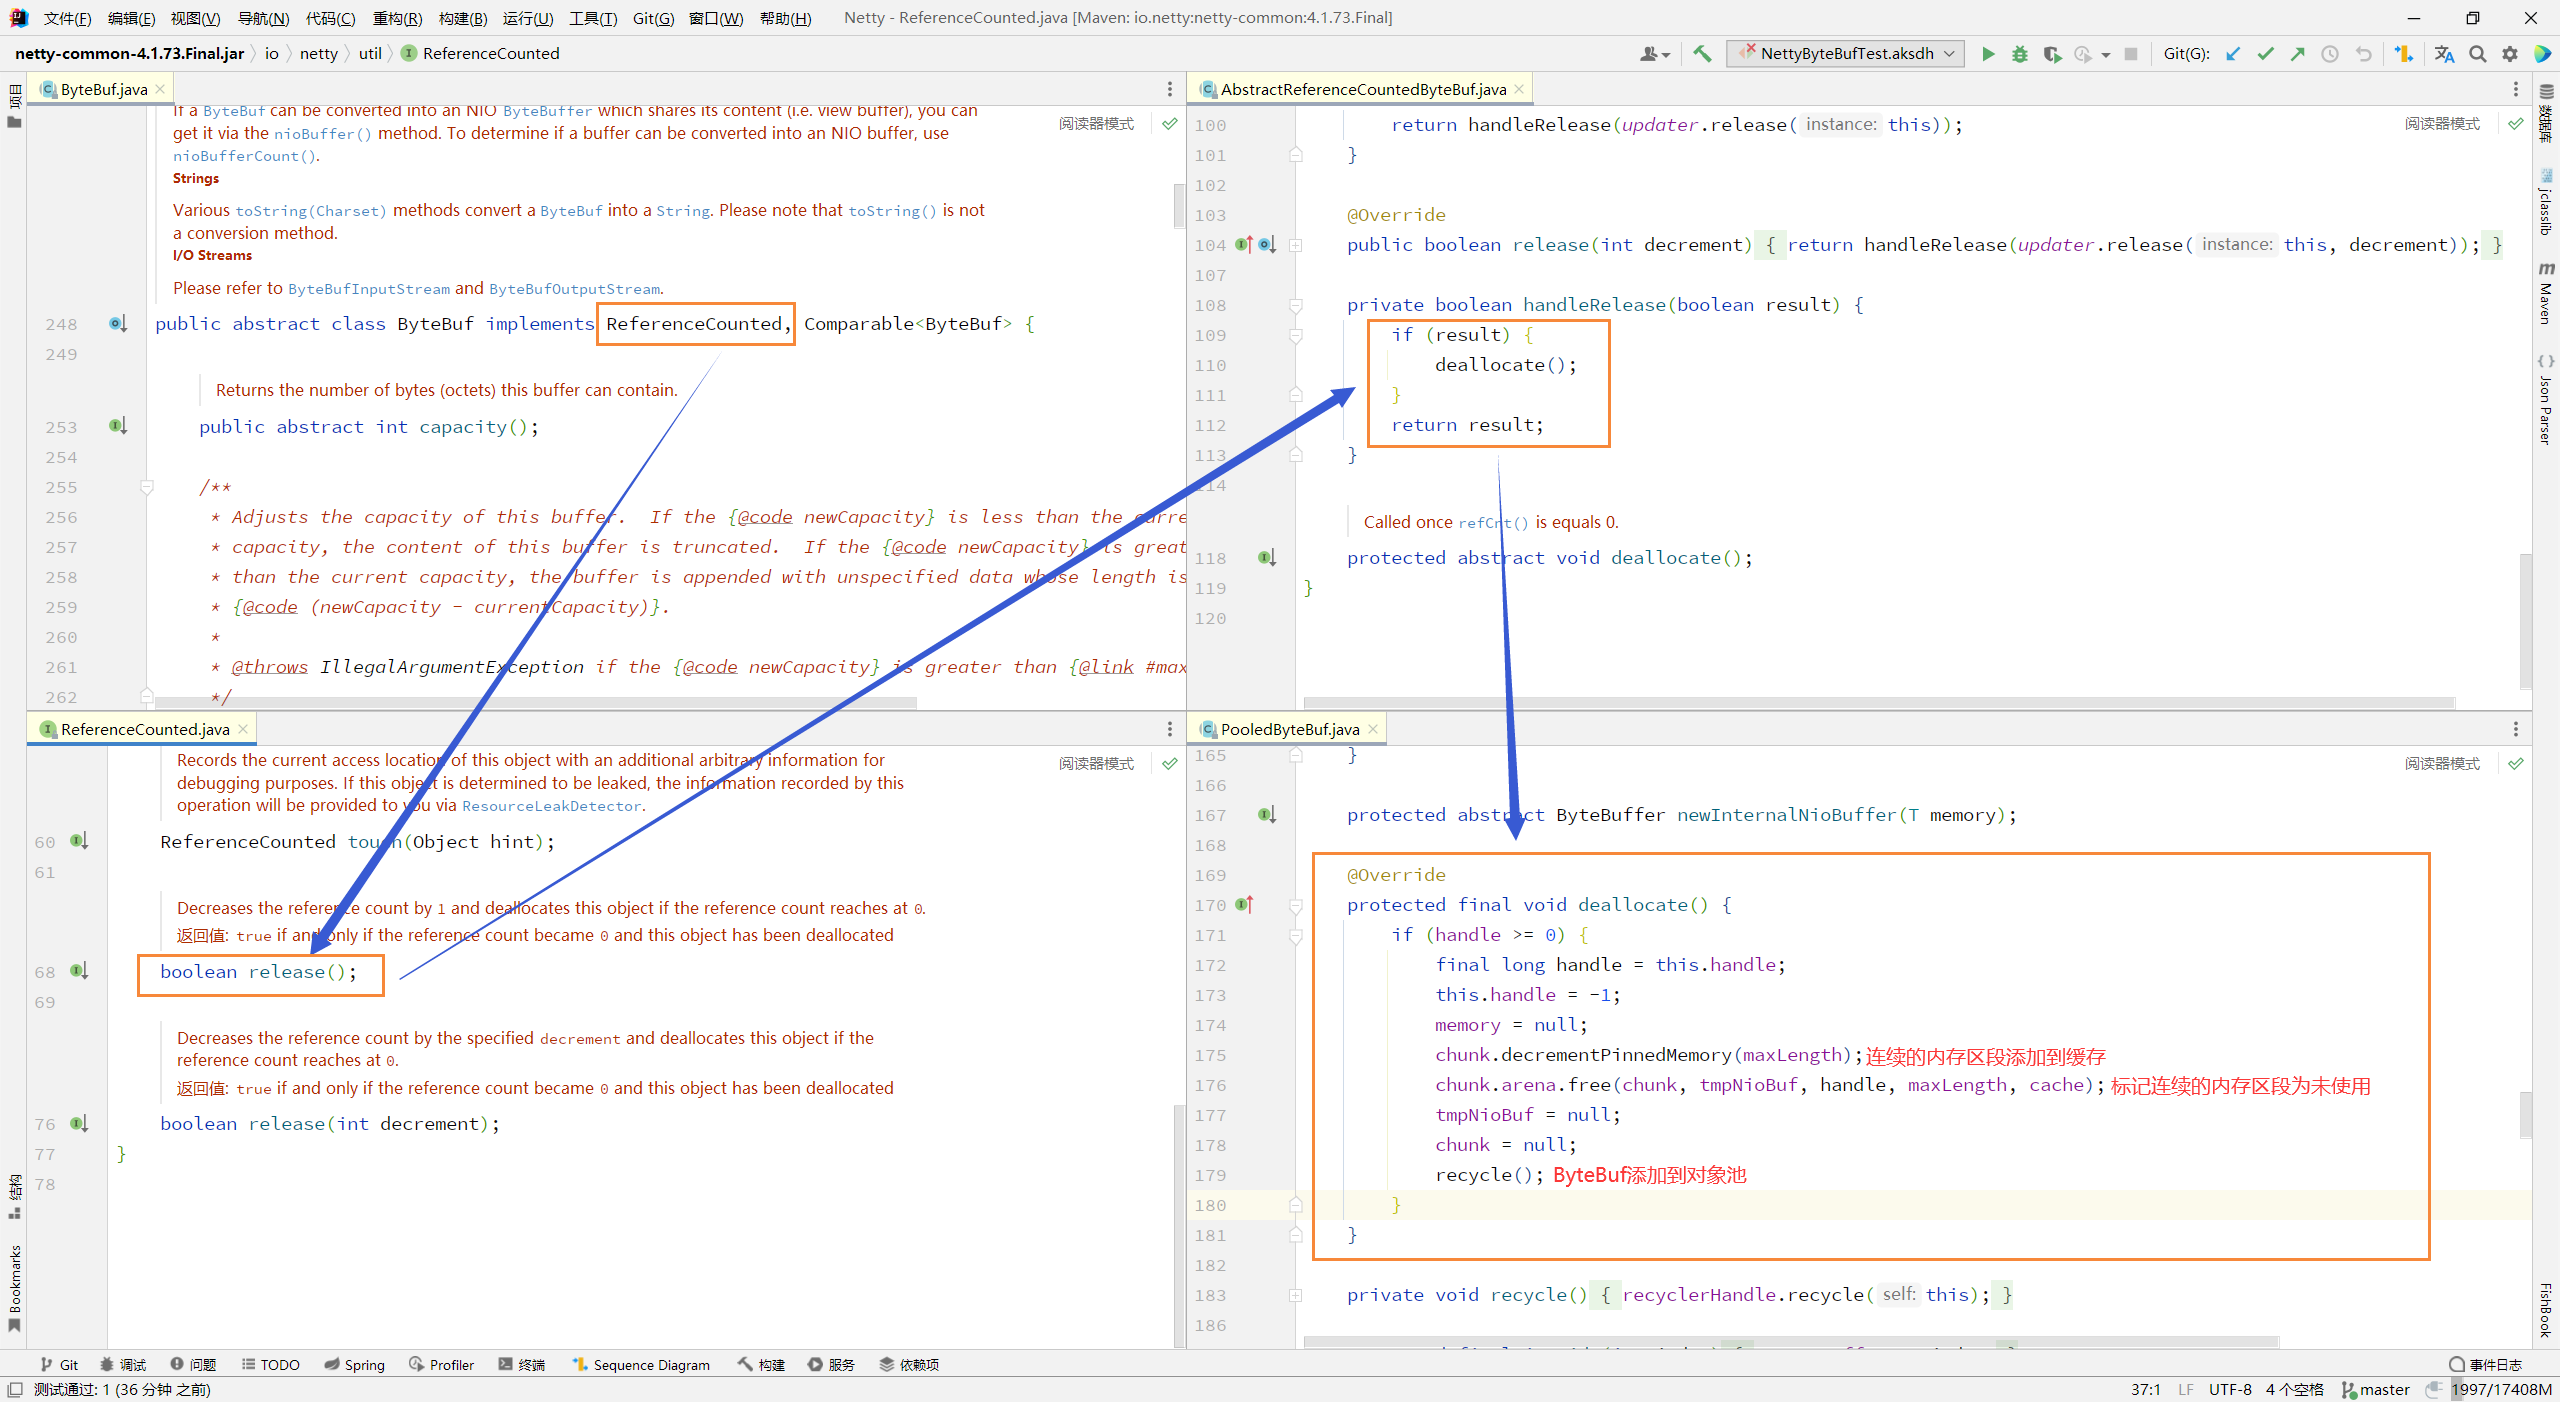This screenshot has width=2560, height=1402.
Task: Open the TODO tool window
Action: point(270,1365)
